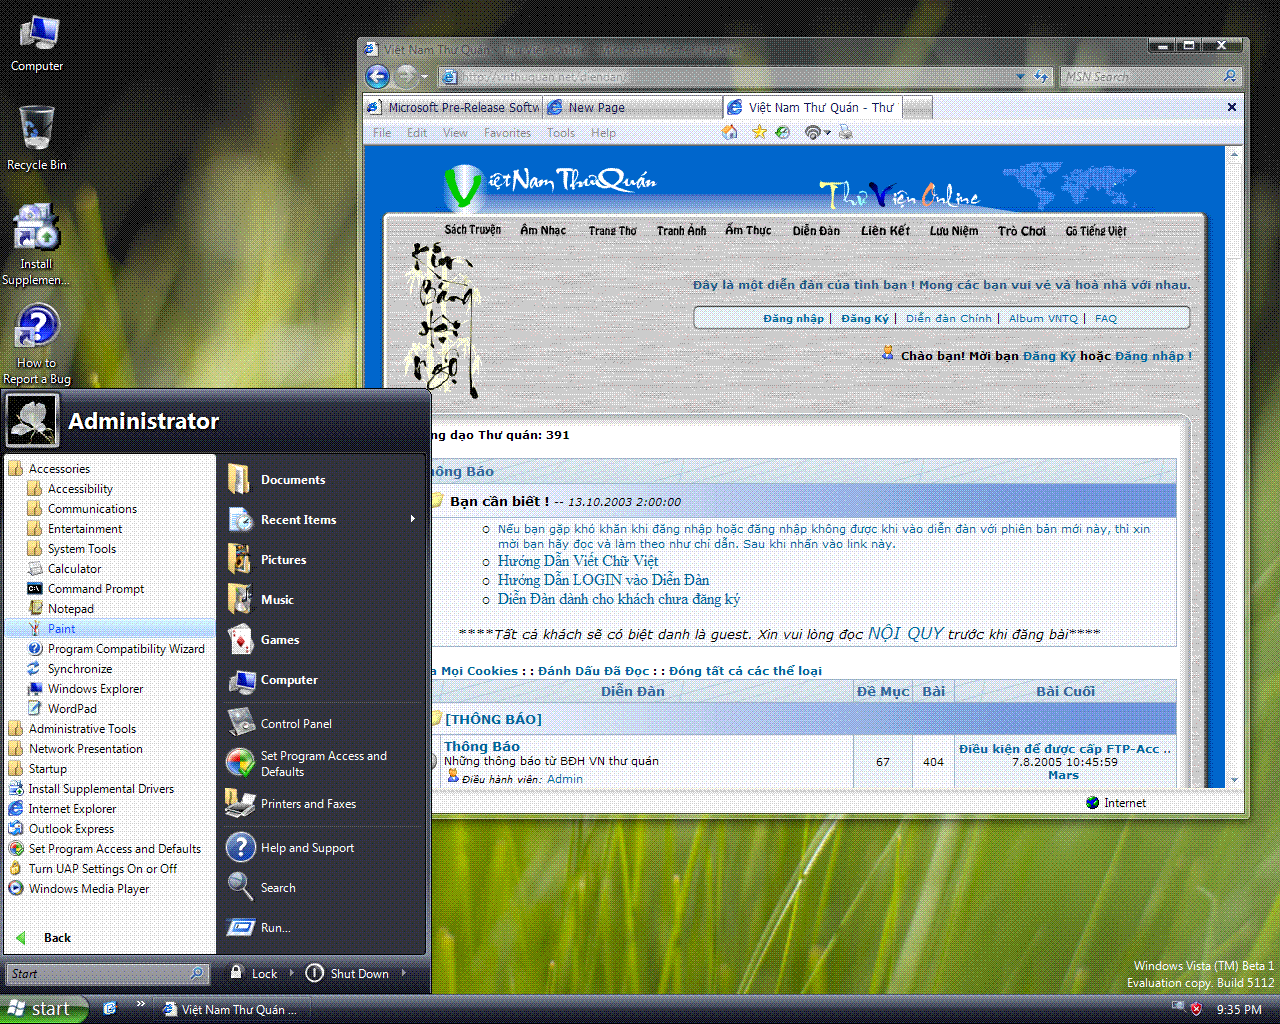The height and width of the screenshot is (1024, 1280).
Task: Open recent pages dropdown beside Forward button
Action: [x=425, y=77]
